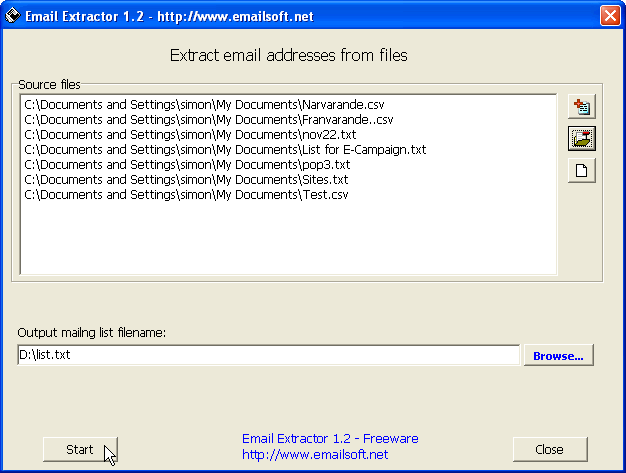Start the email extraction

click(x=80, y=449)
